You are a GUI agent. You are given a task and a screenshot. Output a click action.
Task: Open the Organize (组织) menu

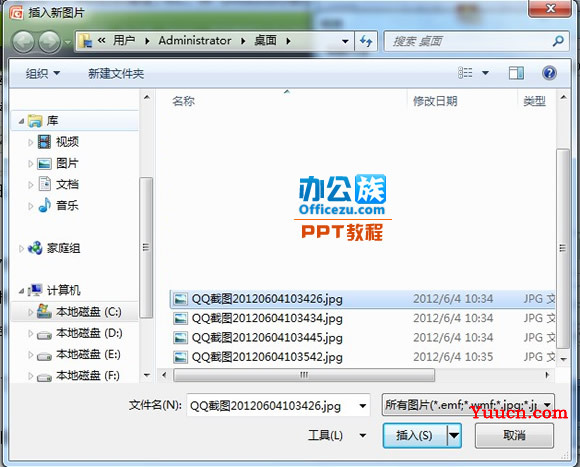43,74
